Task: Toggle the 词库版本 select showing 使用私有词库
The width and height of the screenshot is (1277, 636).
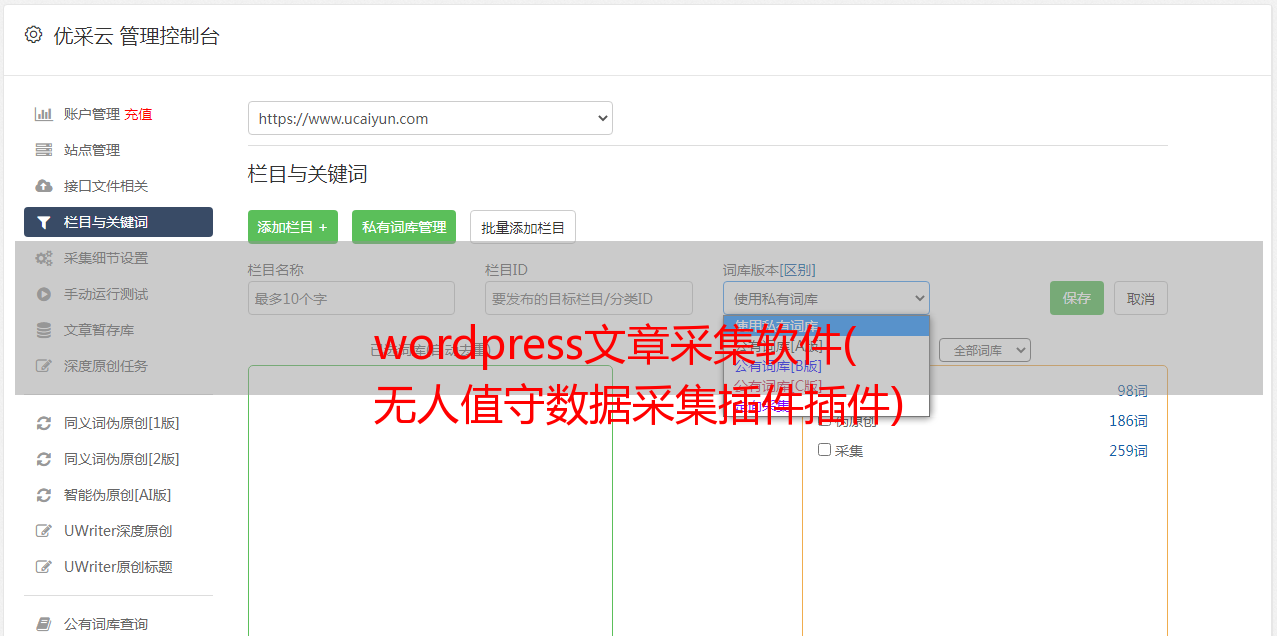Action: tap(826, 298)
